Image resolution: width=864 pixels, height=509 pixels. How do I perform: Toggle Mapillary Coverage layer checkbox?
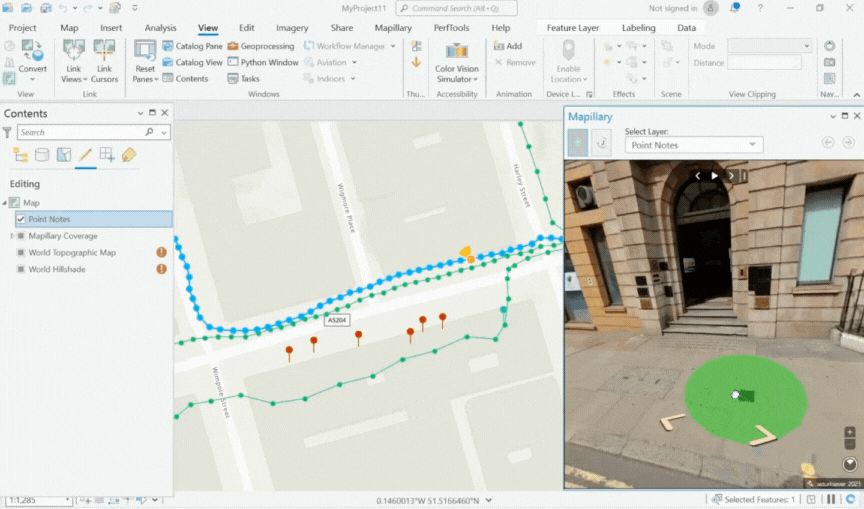(x=20, y=236)
